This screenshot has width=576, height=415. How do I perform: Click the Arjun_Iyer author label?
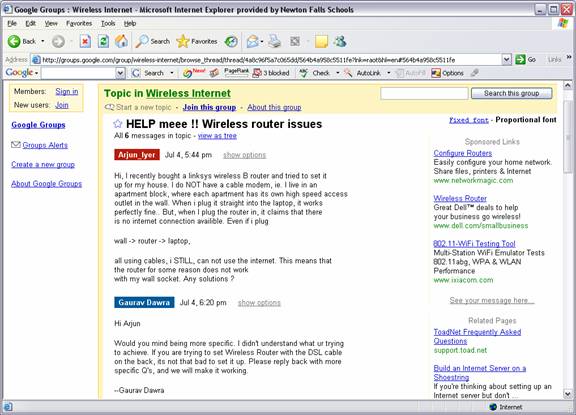137,155
